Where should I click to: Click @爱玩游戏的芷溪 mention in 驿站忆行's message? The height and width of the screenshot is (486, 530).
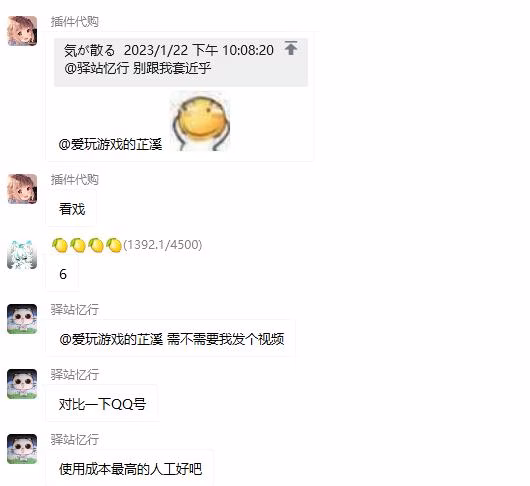(111, 339)
